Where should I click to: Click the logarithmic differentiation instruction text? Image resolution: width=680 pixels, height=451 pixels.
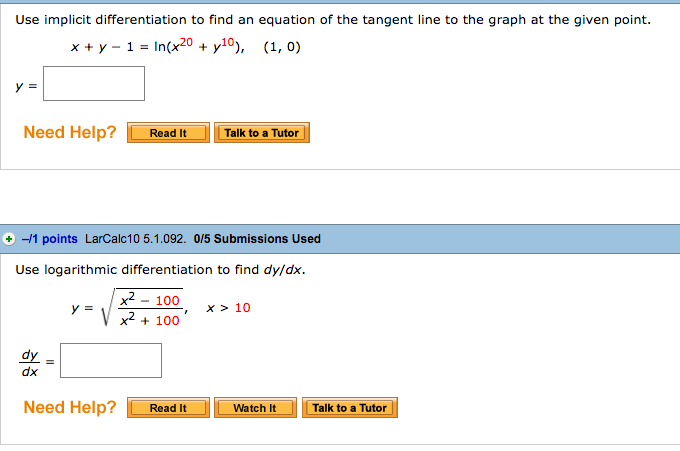pyautogui.click(x=160, y=270)
